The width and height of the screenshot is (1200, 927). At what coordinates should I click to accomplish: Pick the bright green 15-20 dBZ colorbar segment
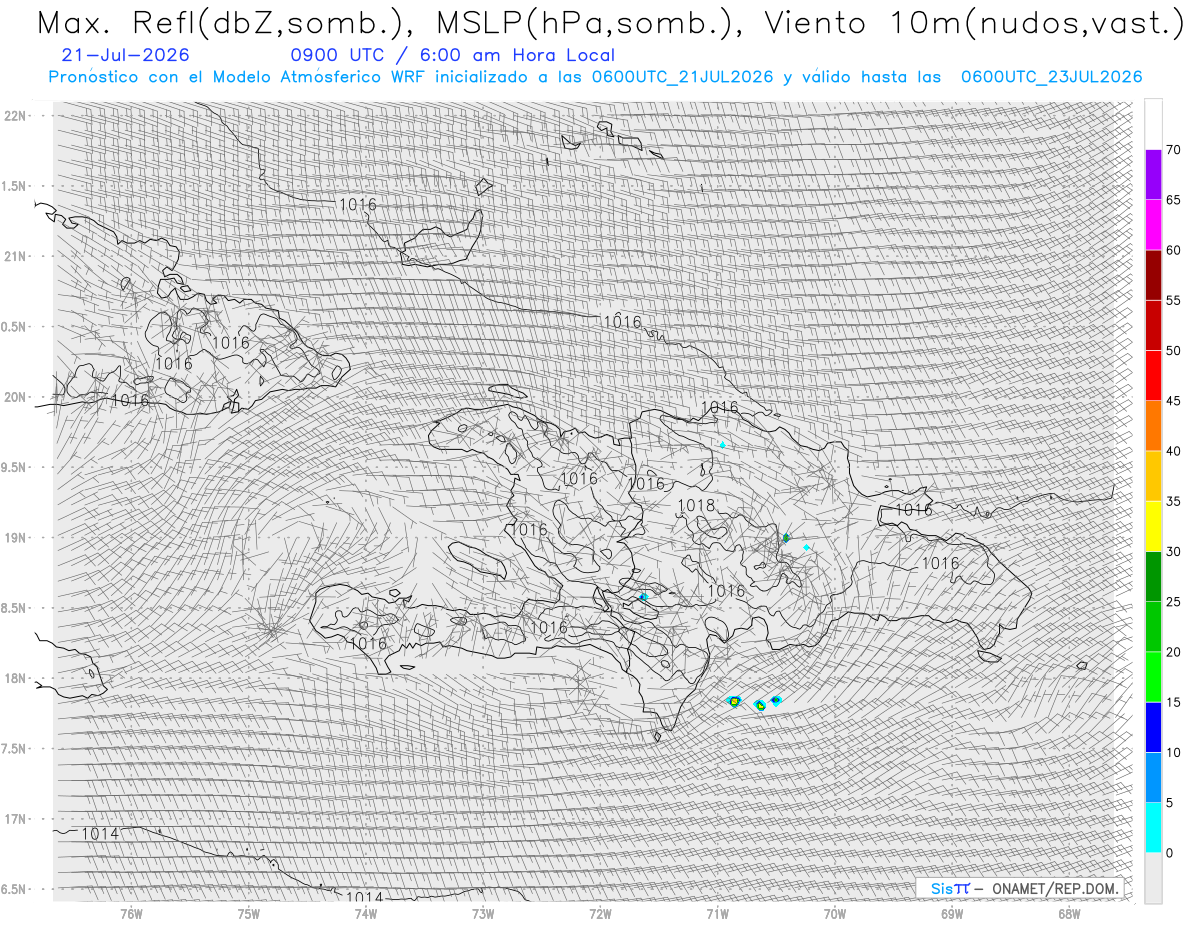(x=1153, y=677)
